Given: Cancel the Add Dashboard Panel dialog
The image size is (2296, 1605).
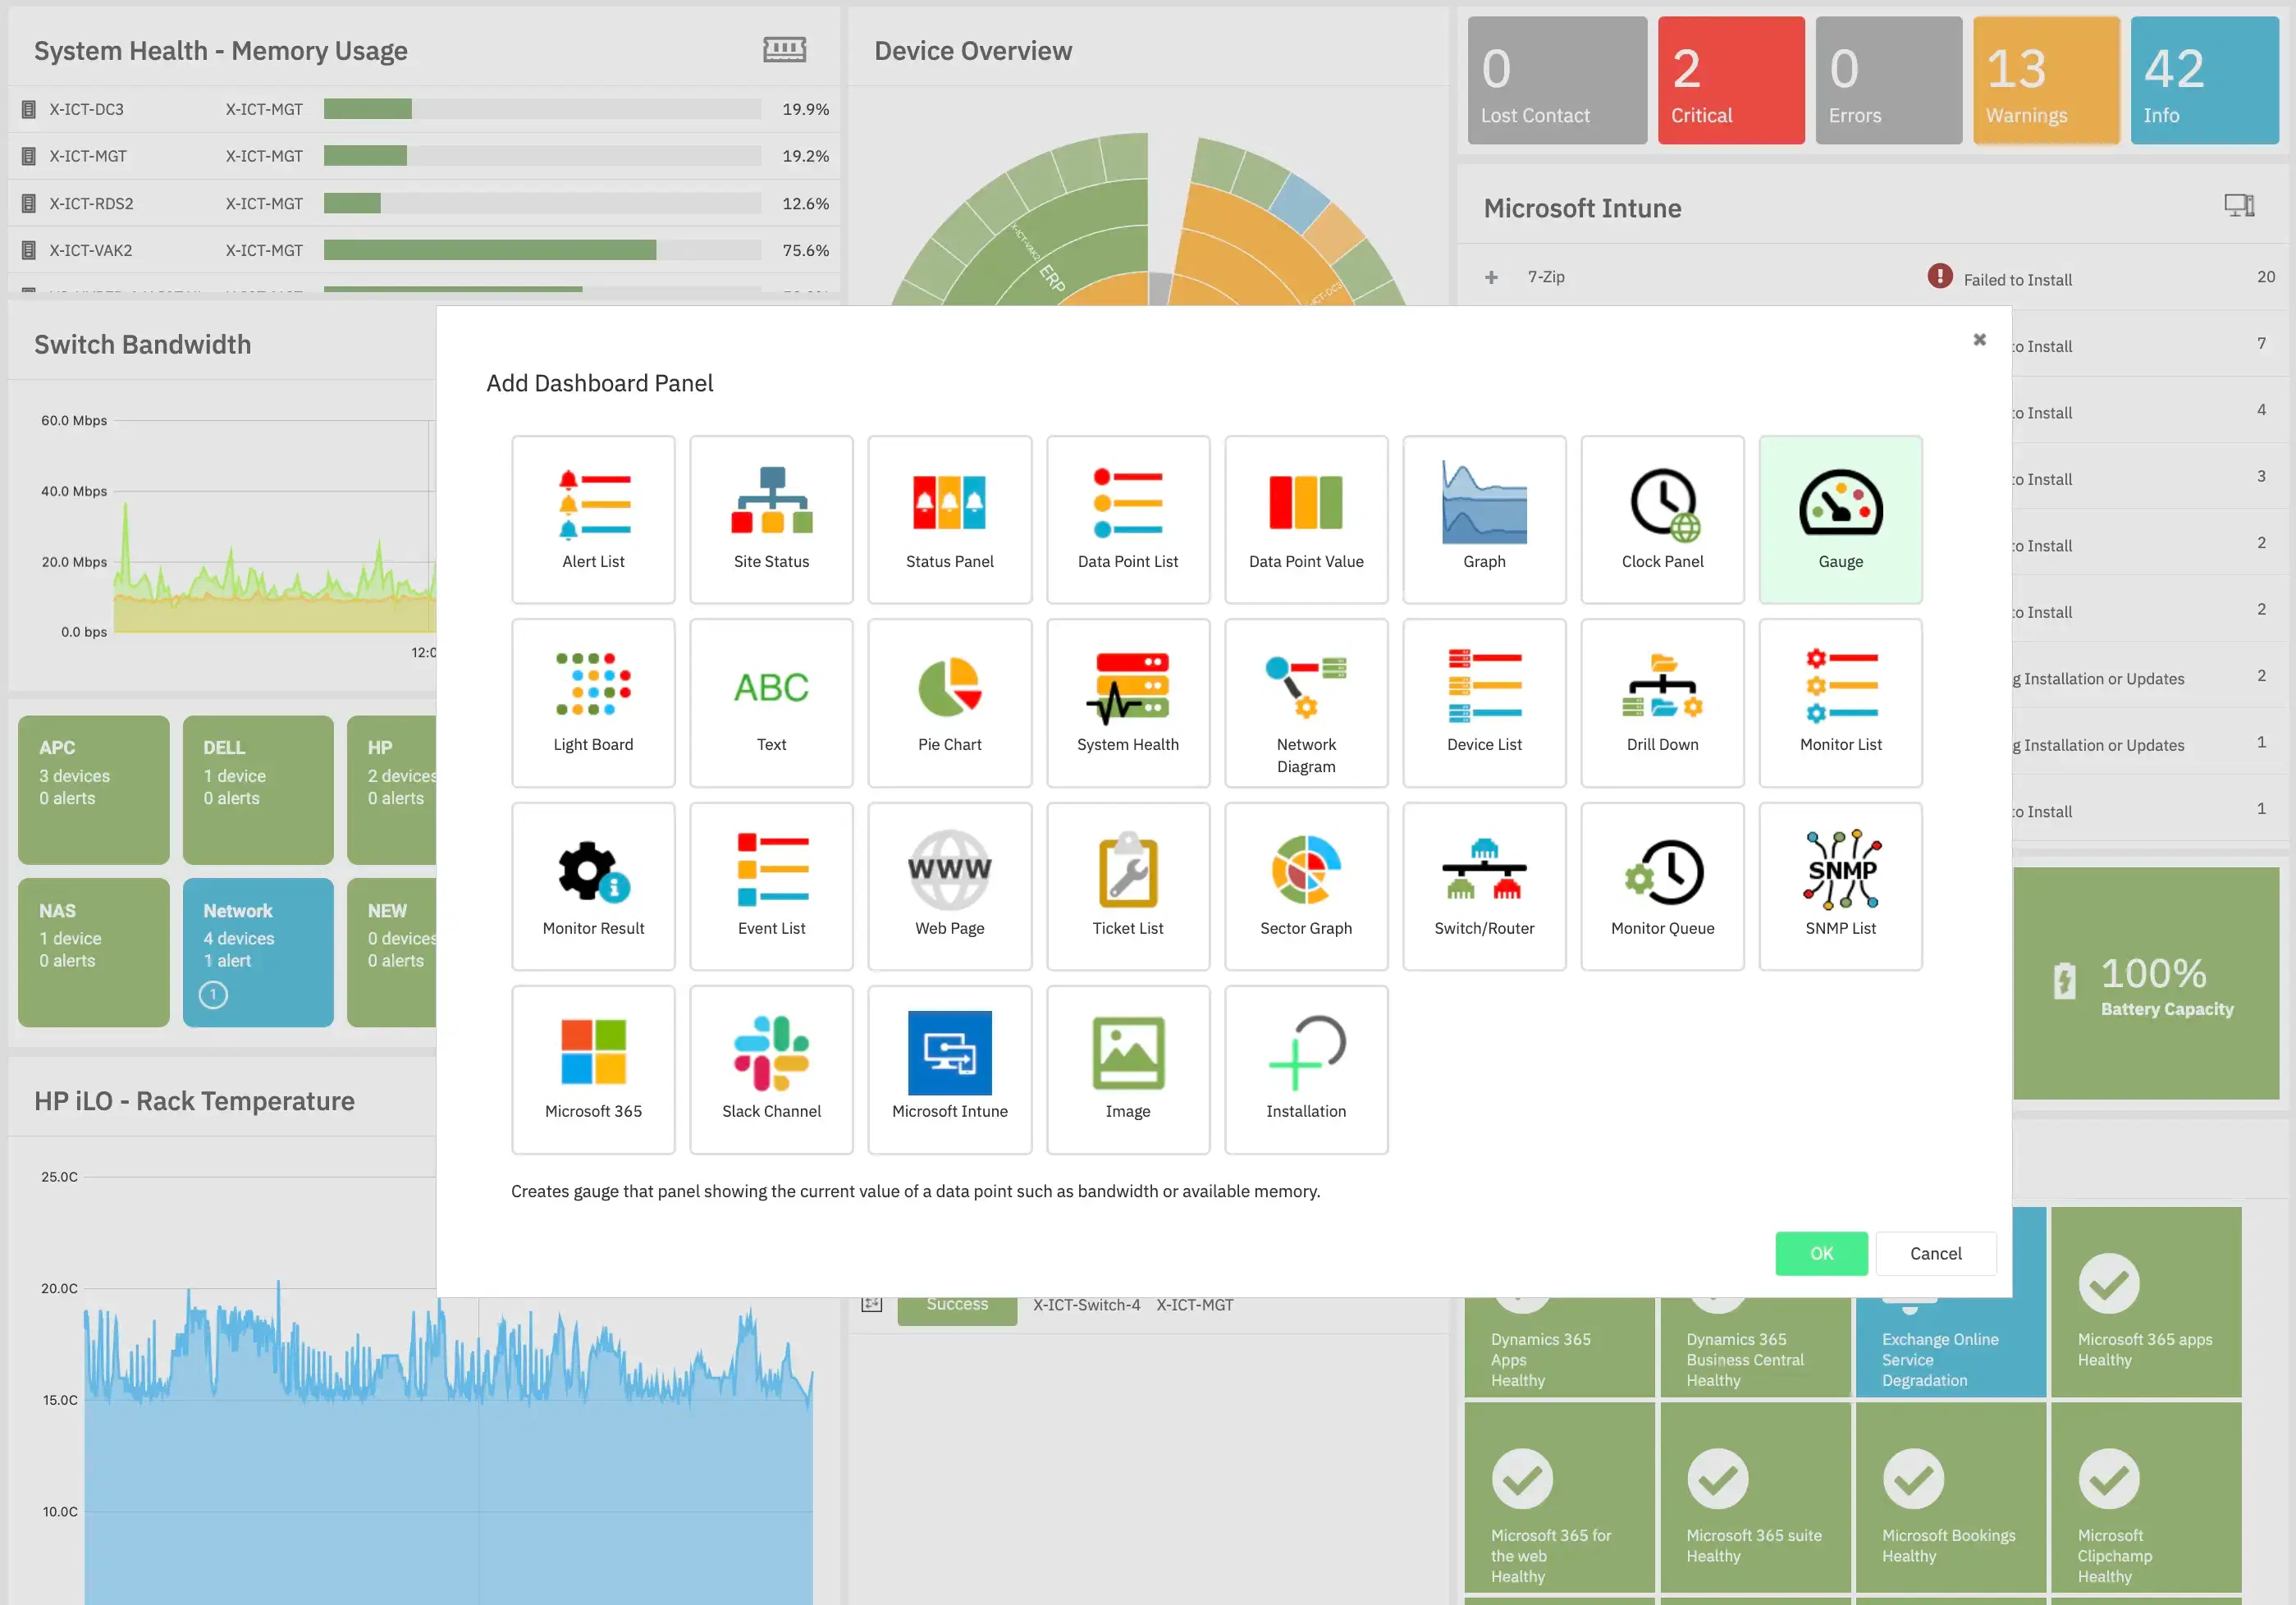Looking at the screenshot, I should (1936, 1253).
